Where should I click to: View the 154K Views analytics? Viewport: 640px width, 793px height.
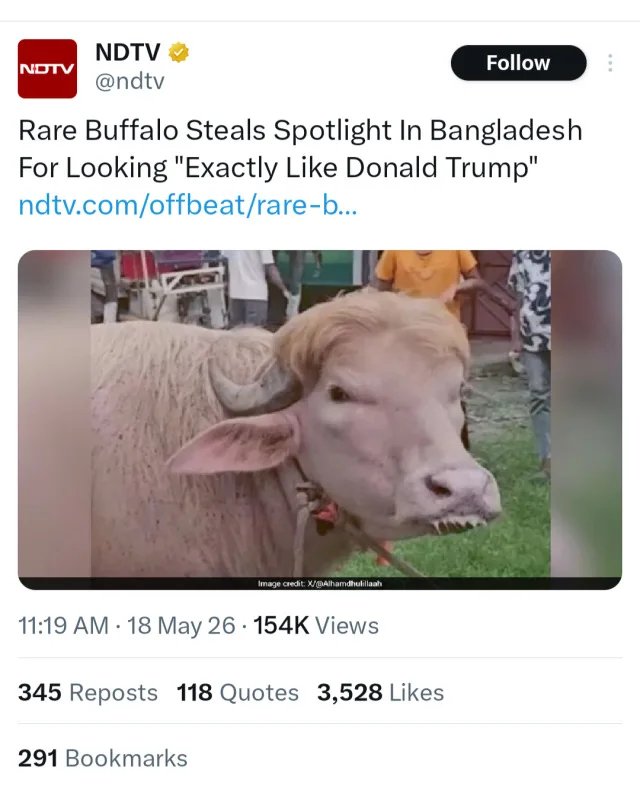[x=316, y=626]
